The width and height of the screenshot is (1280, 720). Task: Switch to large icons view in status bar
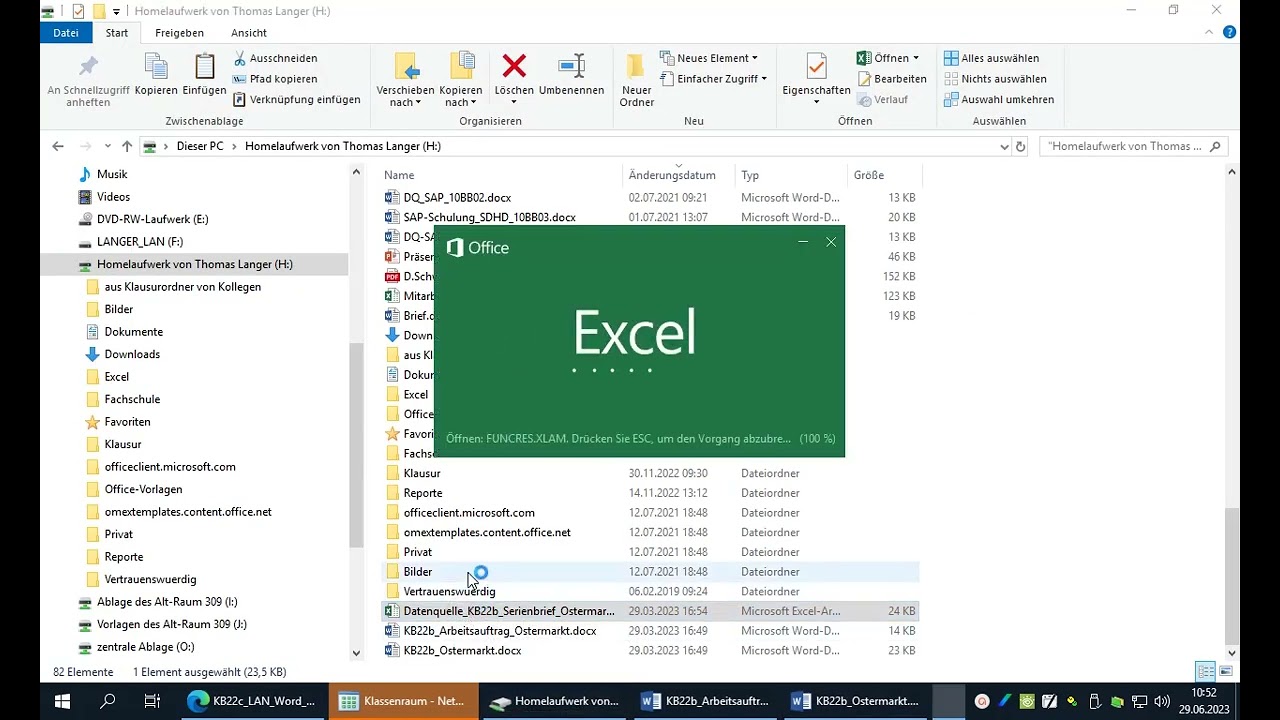(1225, 672)
